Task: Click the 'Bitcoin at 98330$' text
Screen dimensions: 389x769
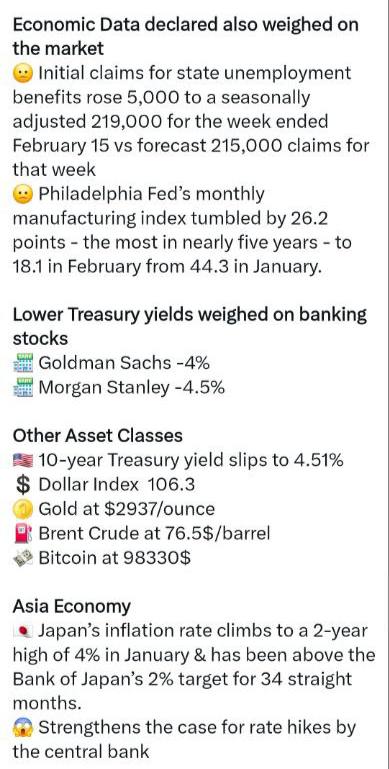Action: (114, 558)
